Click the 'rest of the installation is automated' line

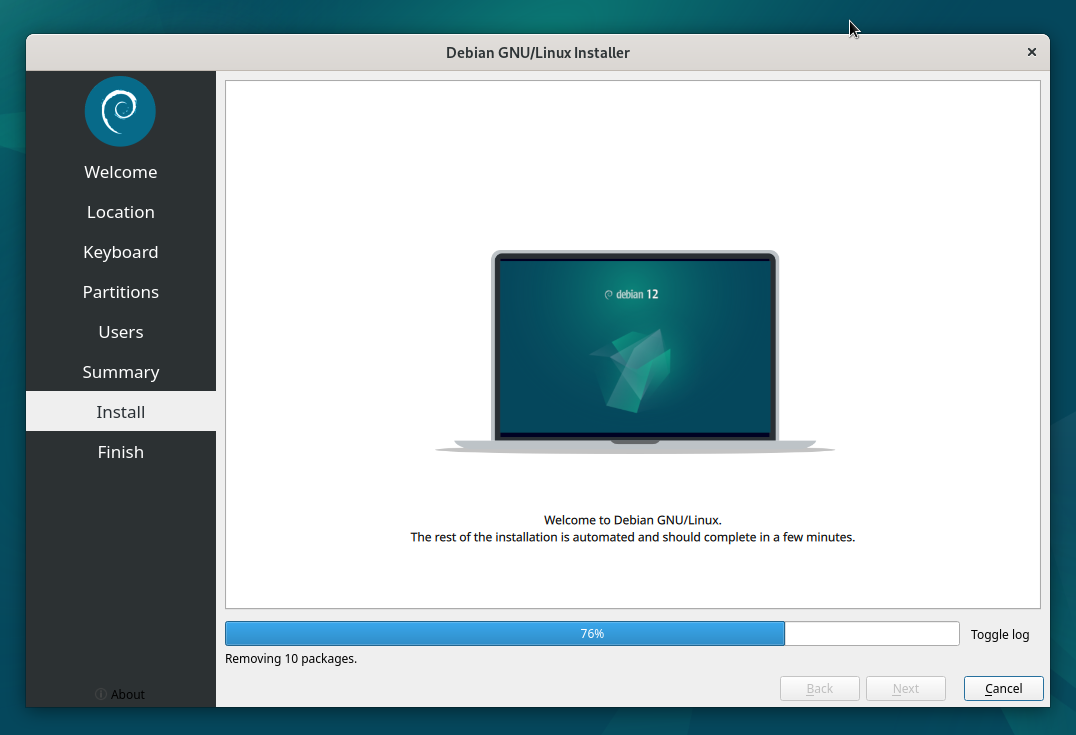(x=633, y=537)
